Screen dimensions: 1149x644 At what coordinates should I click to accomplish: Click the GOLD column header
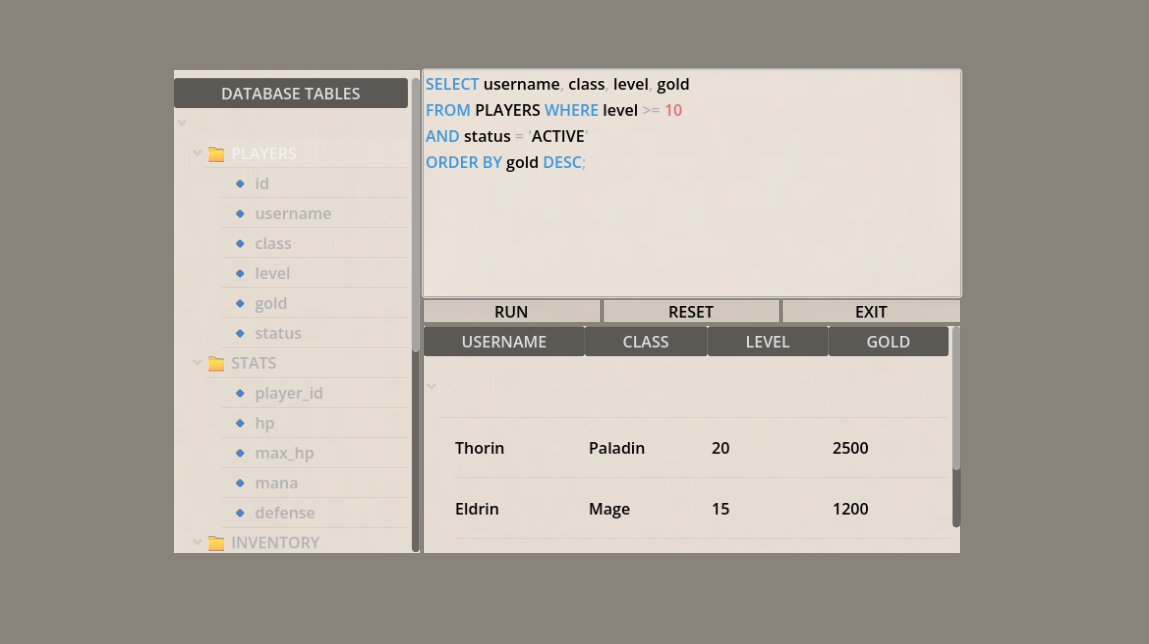[888, 341]
